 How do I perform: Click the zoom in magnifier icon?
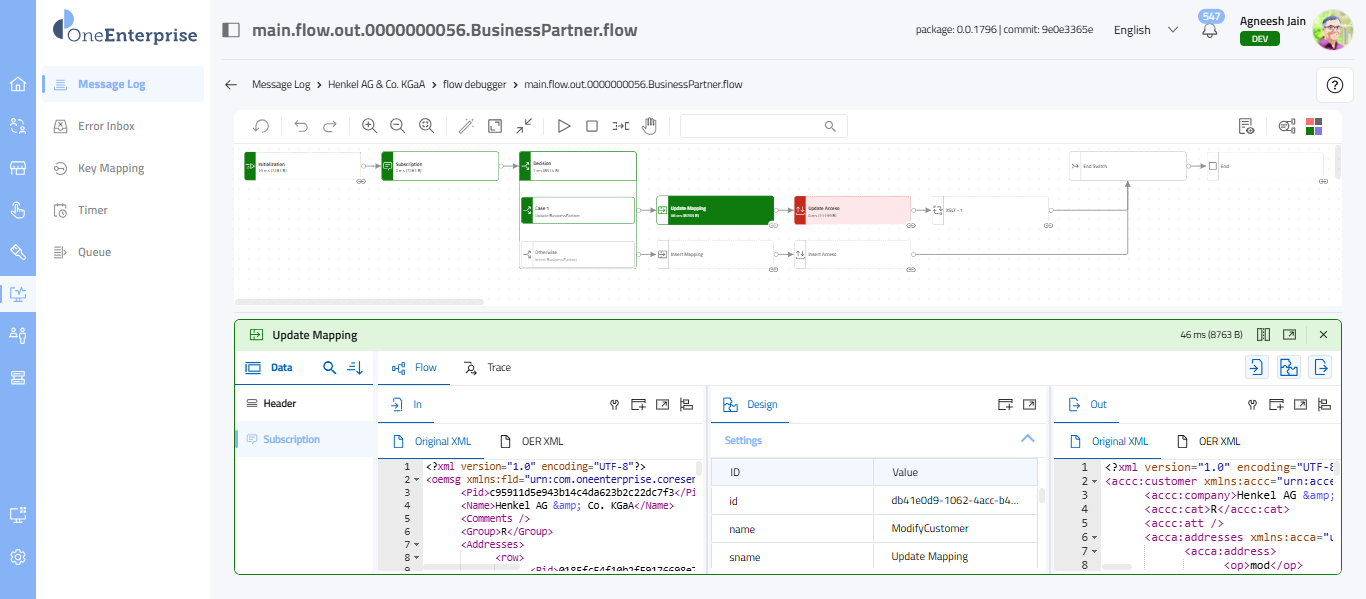tap(369, 126)
